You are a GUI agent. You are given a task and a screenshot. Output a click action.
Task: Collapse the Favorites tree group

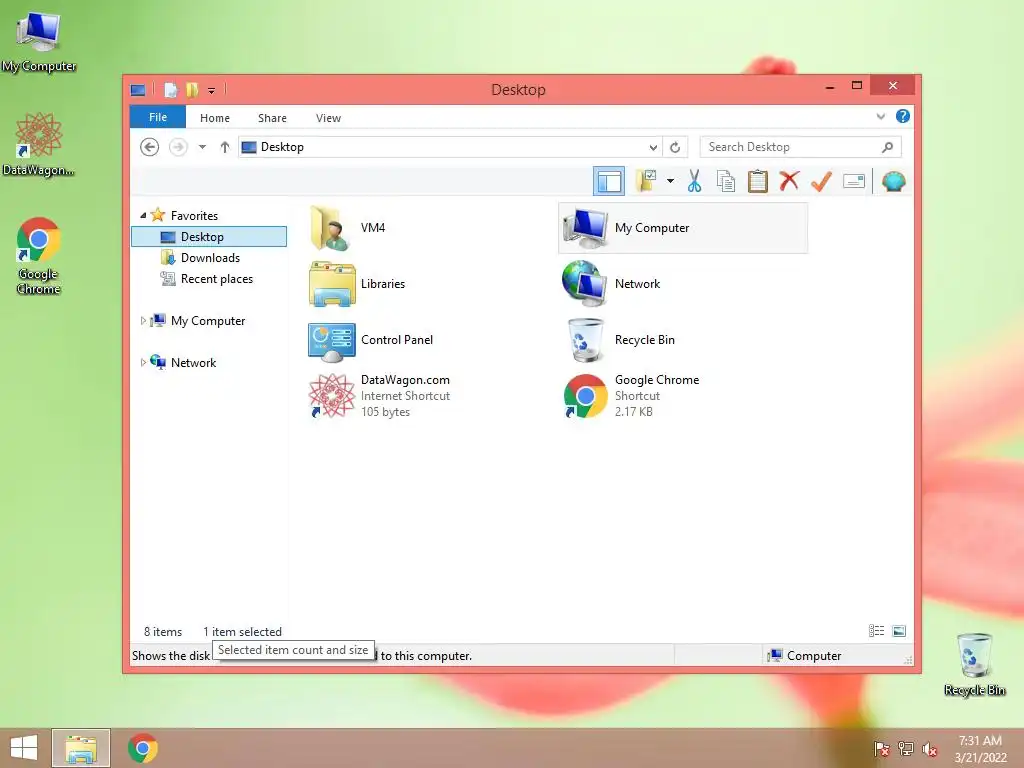(x=143, y=215)
